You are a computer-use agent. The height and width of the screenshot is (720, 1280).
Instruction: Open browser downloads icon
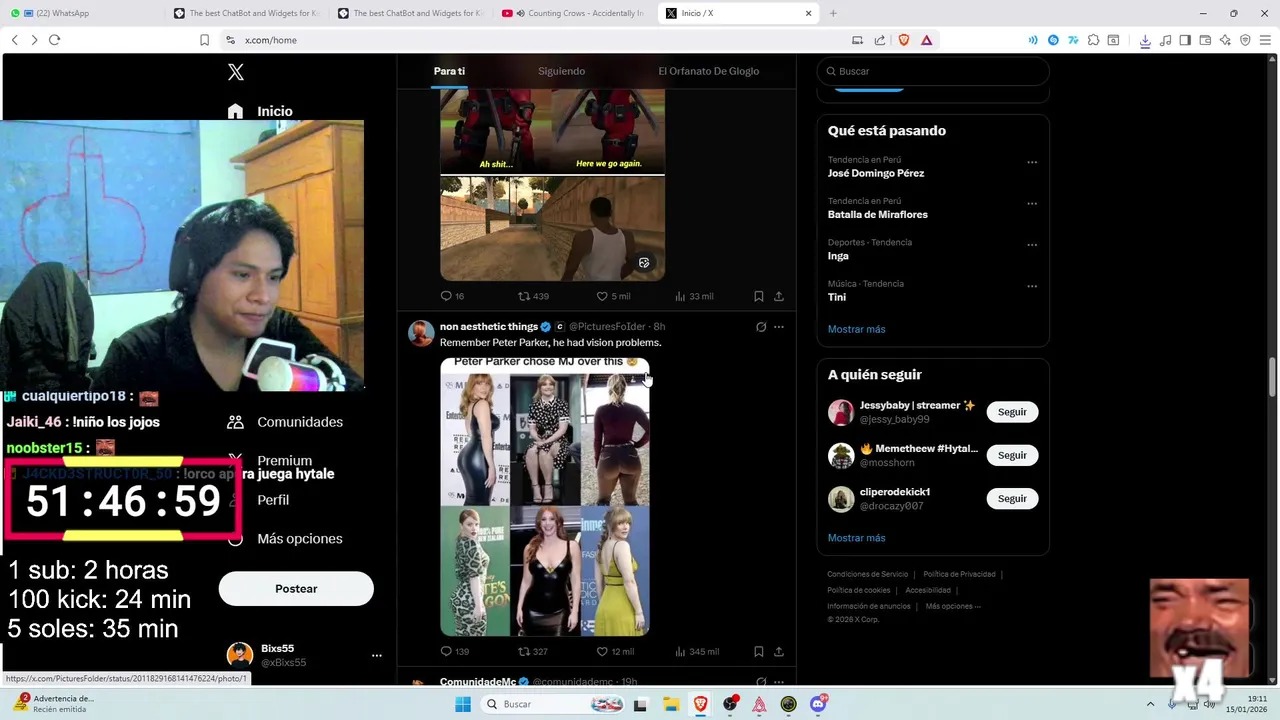[x=1146, y=40]
